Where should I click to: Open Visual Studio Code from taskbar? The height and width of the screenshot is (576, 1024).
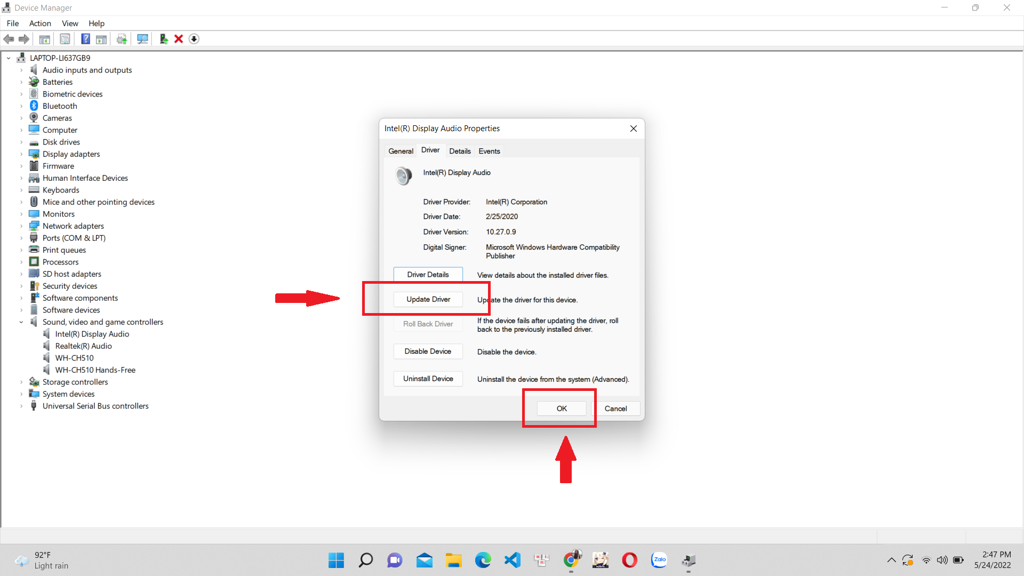click(x=512, y=560)
